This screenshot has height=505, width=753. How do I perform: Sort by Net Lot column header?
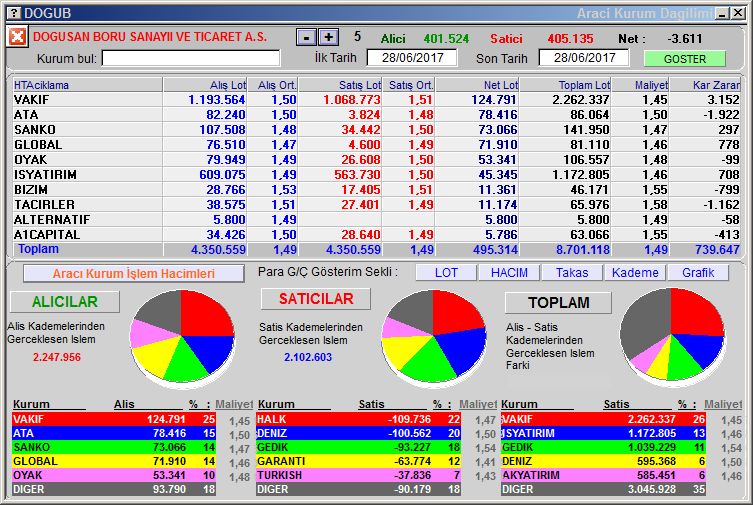tap(477, 85)
